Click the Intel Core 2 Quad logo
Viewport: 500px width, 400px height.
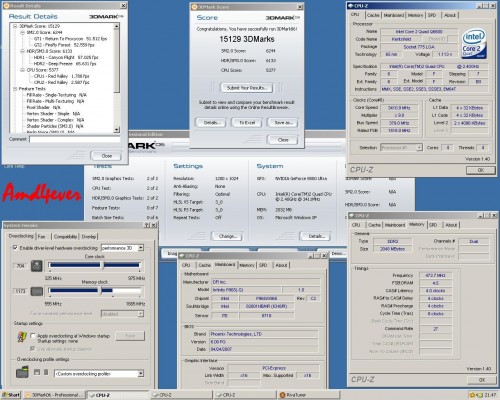(x=474, y=43)
